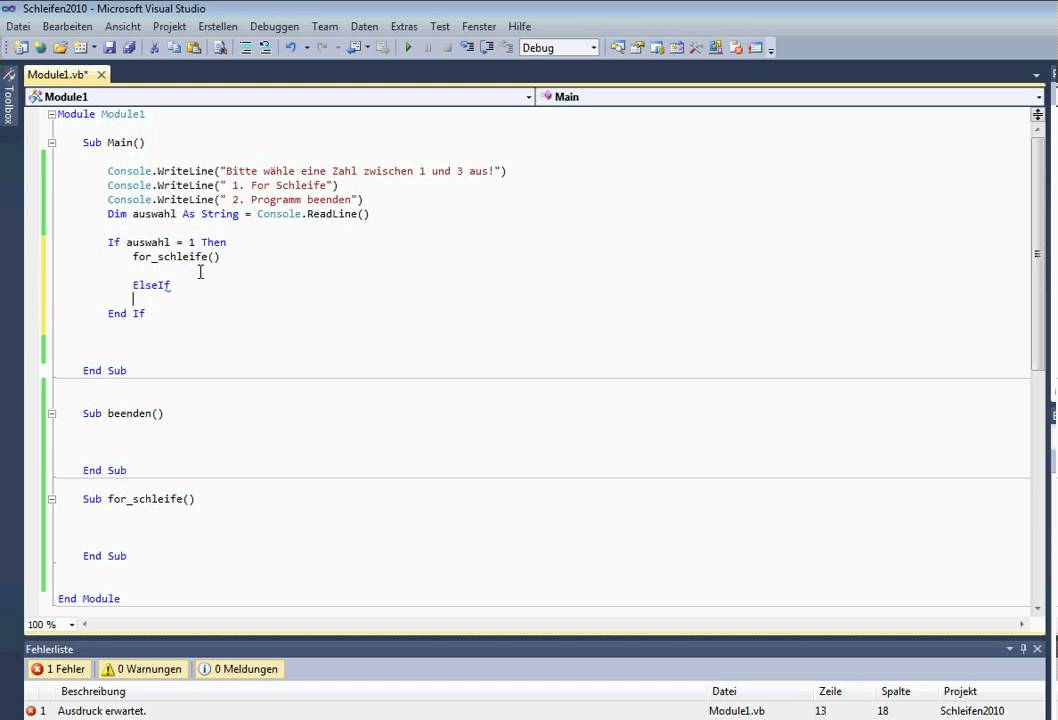This screenshot has width=1058, height=720.
Task: Open the Daten menu
Action: pos(364,26)
